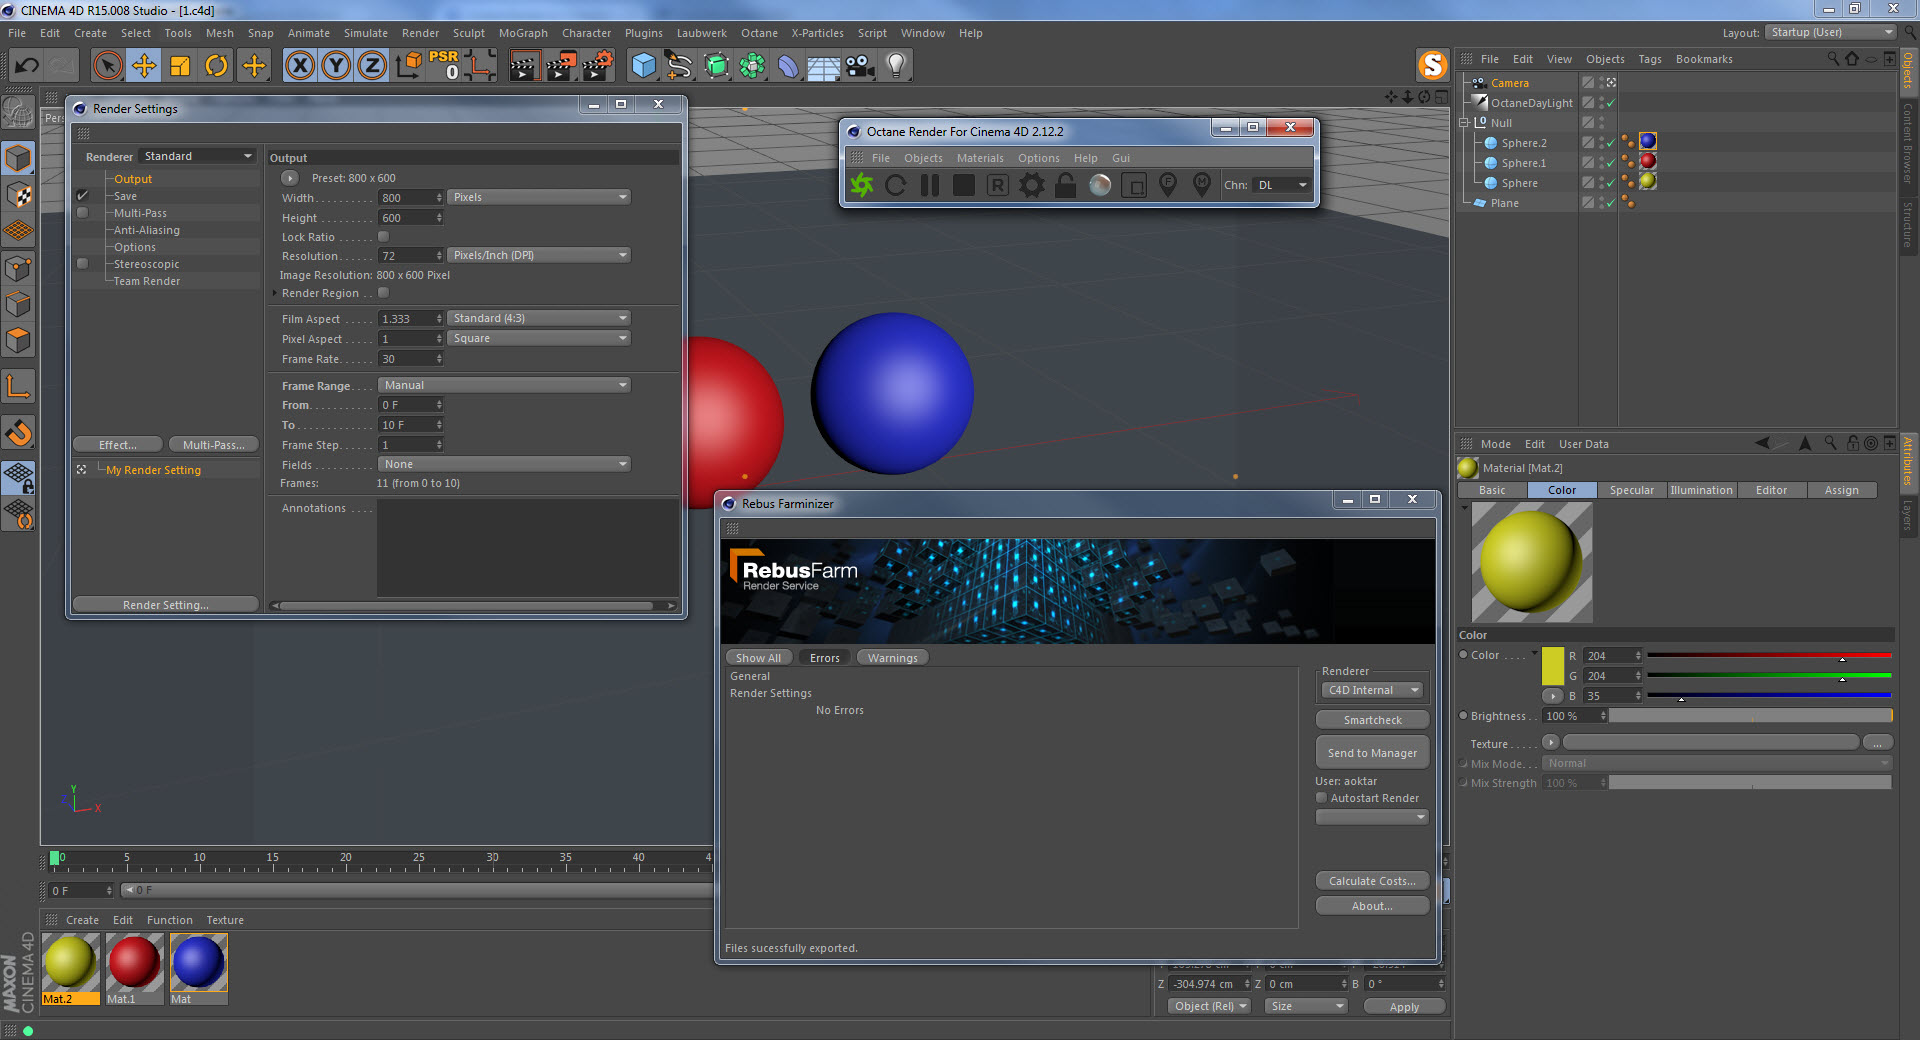Add a Camera object from toolbar
Image resolution: width=1920 pixels, height=1040 pixels.
(860, 66)
